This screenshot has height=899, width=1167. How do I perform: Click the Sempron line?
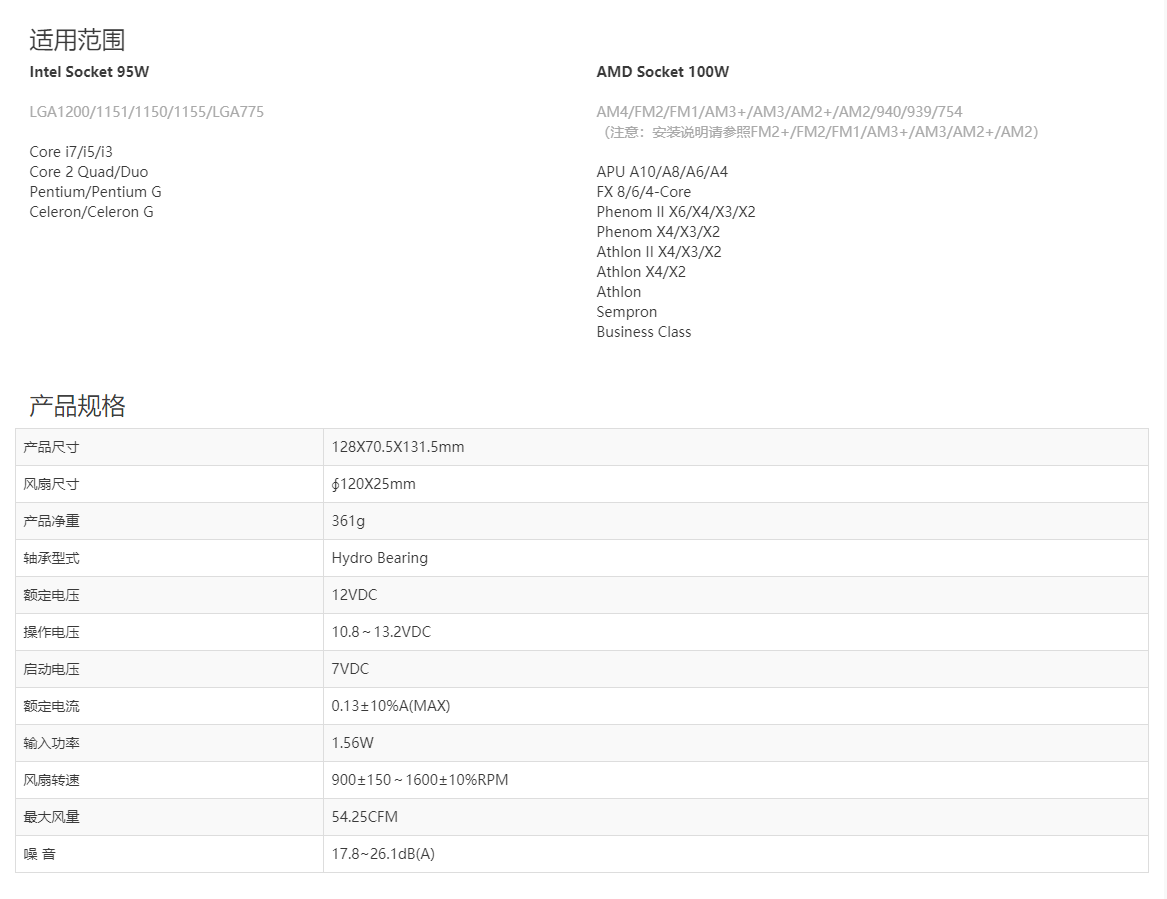tap(627, 313)
